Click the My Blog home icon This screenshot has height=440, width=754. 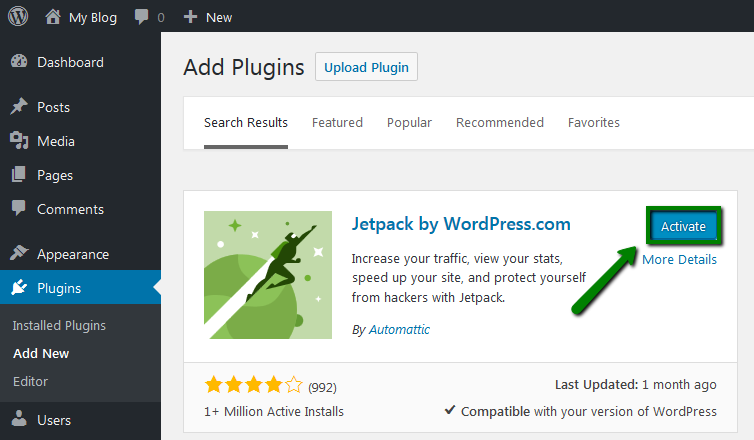(x=53, y=17)
